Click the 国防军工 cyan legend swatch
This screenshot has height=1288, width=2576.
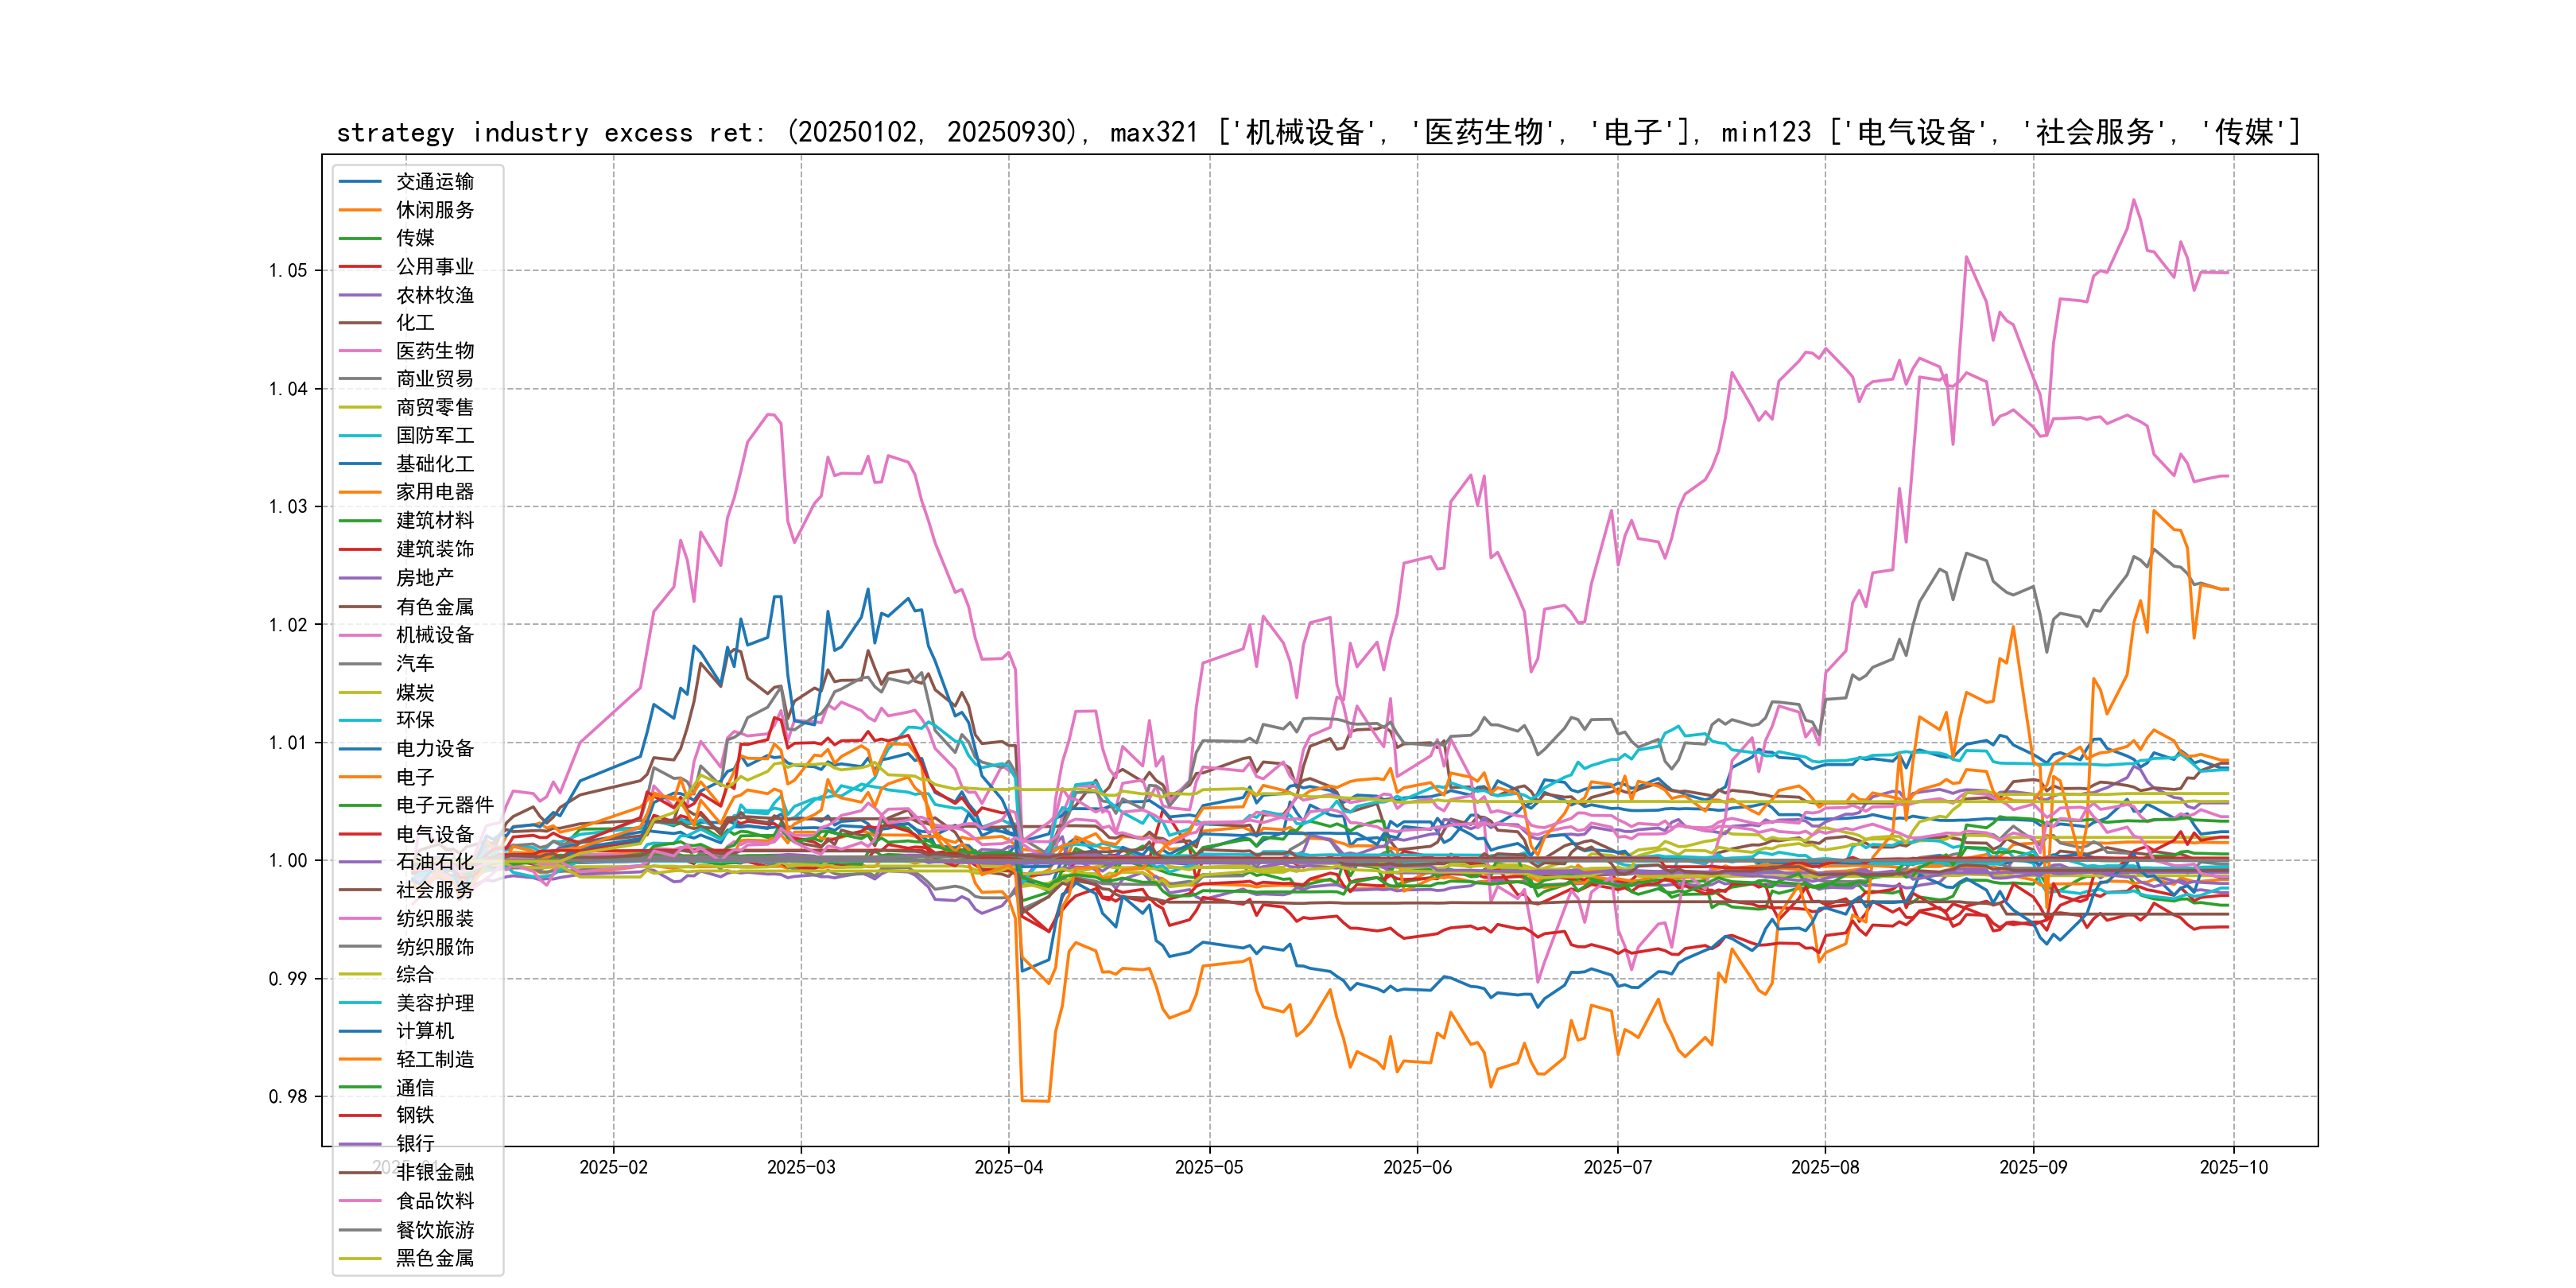(x=360, y=436)
